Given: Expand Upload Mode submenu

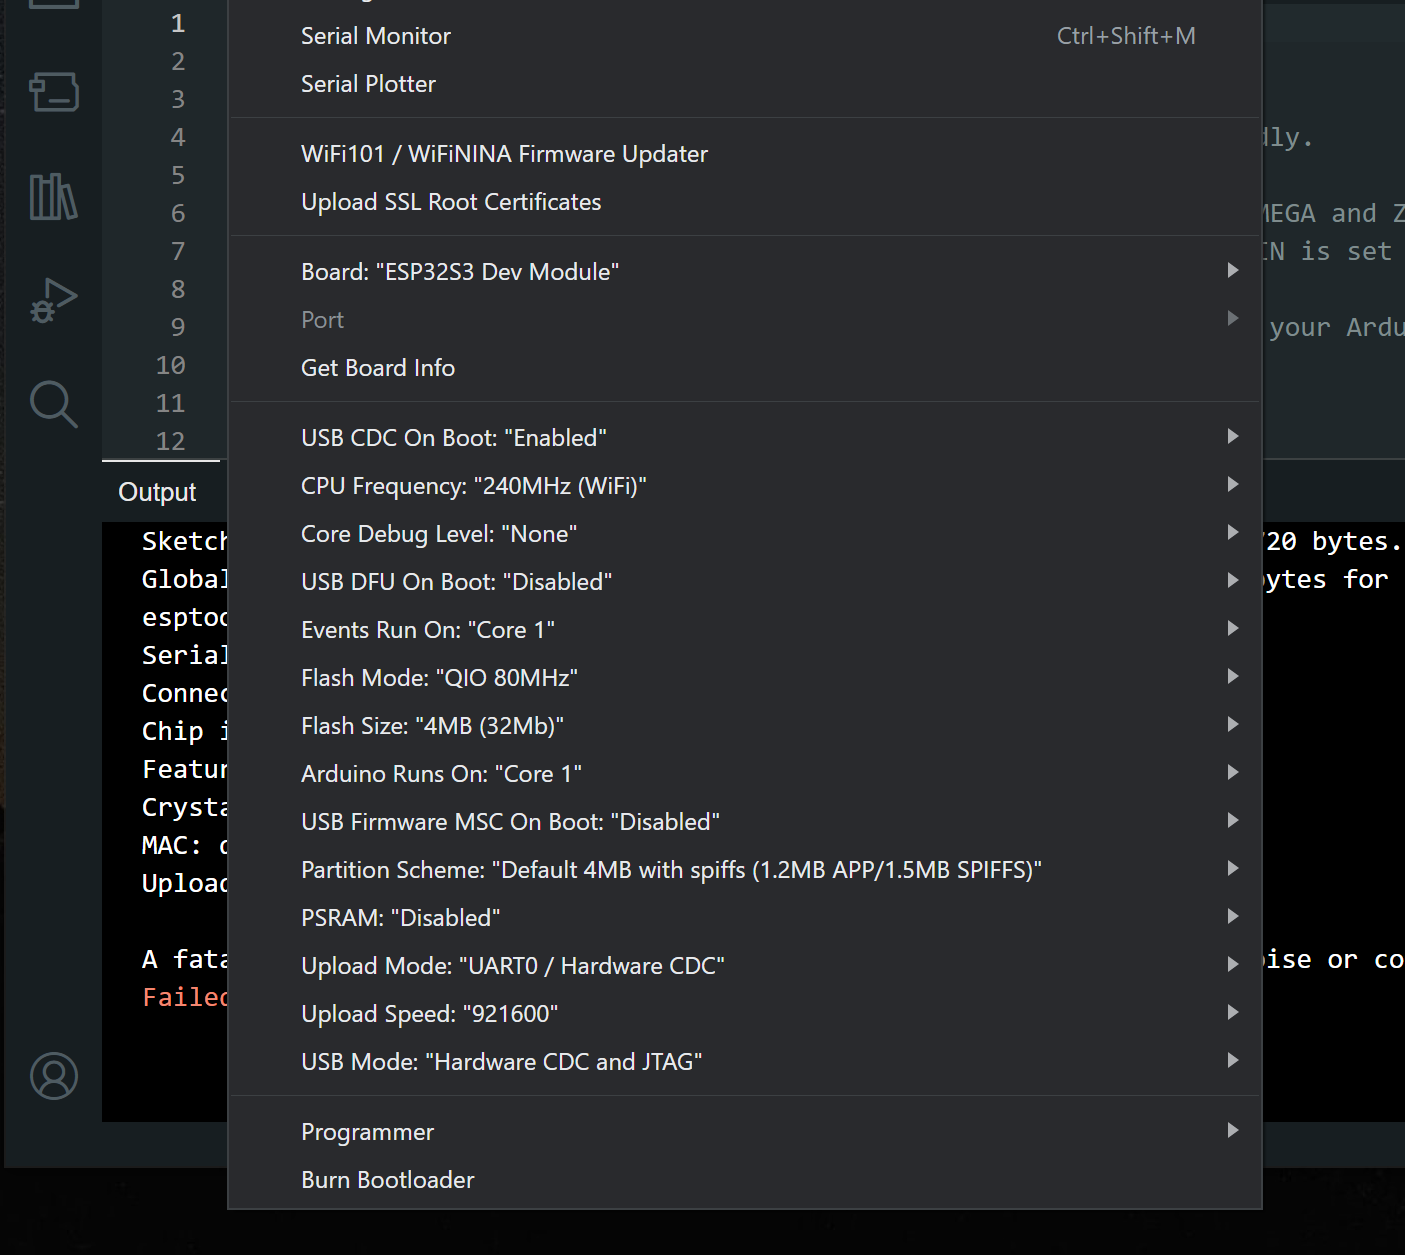Looking at the screenshot, I should pos(745,966).
